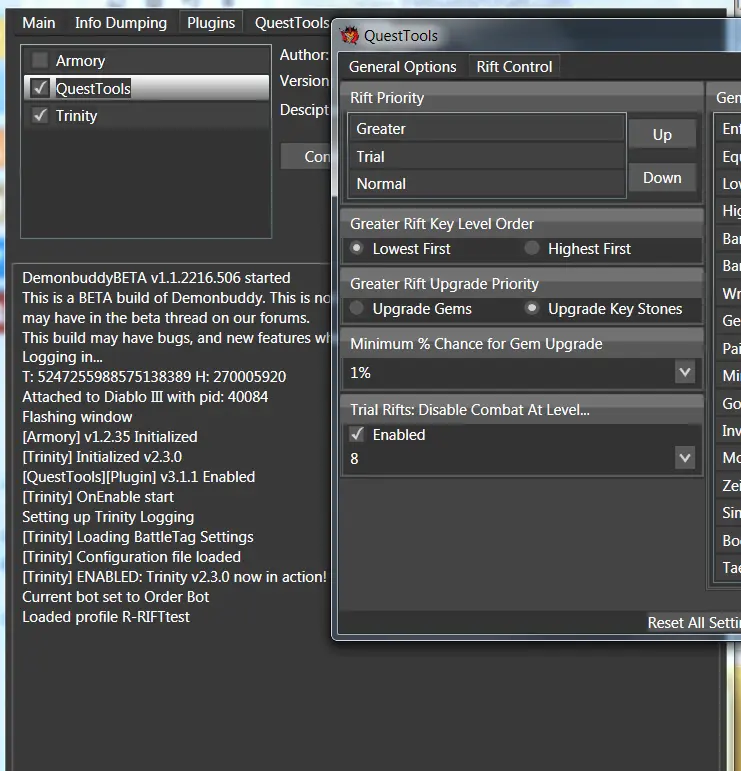Click the Config button in plugins panel
Screen dimensions: 741x771
307,156
